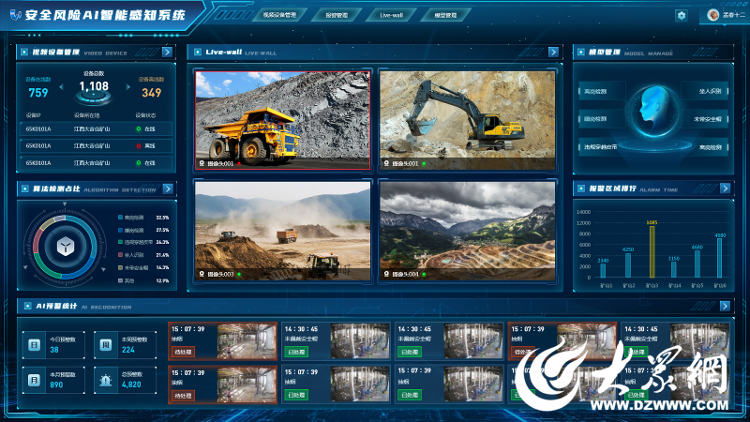This screenshot has width=750, height=422.
Task: Click the red offline status dot in device list
Action: pos(139,146)
